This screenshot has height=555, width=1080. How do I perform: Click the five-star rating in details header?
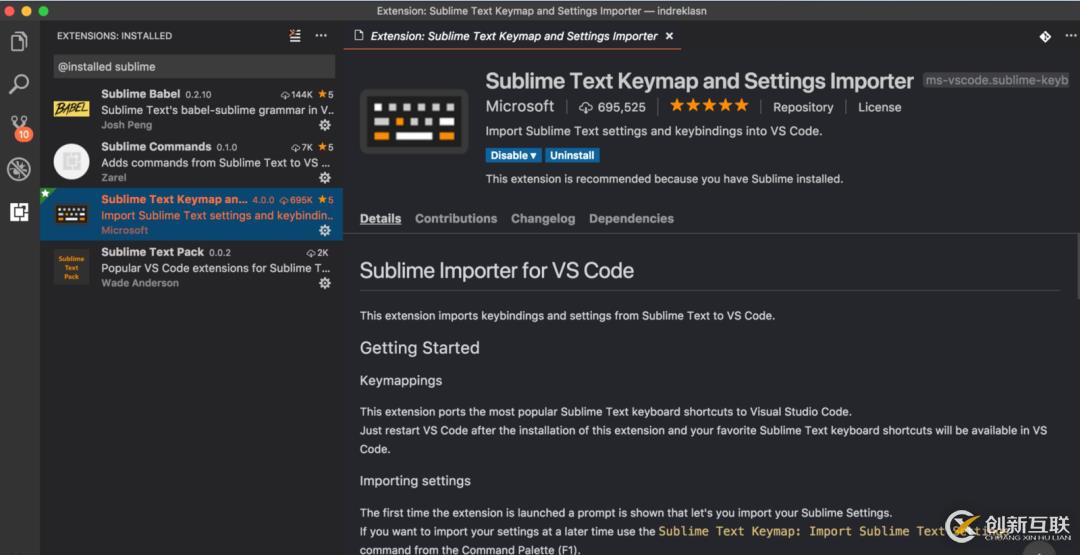point(709,106)
